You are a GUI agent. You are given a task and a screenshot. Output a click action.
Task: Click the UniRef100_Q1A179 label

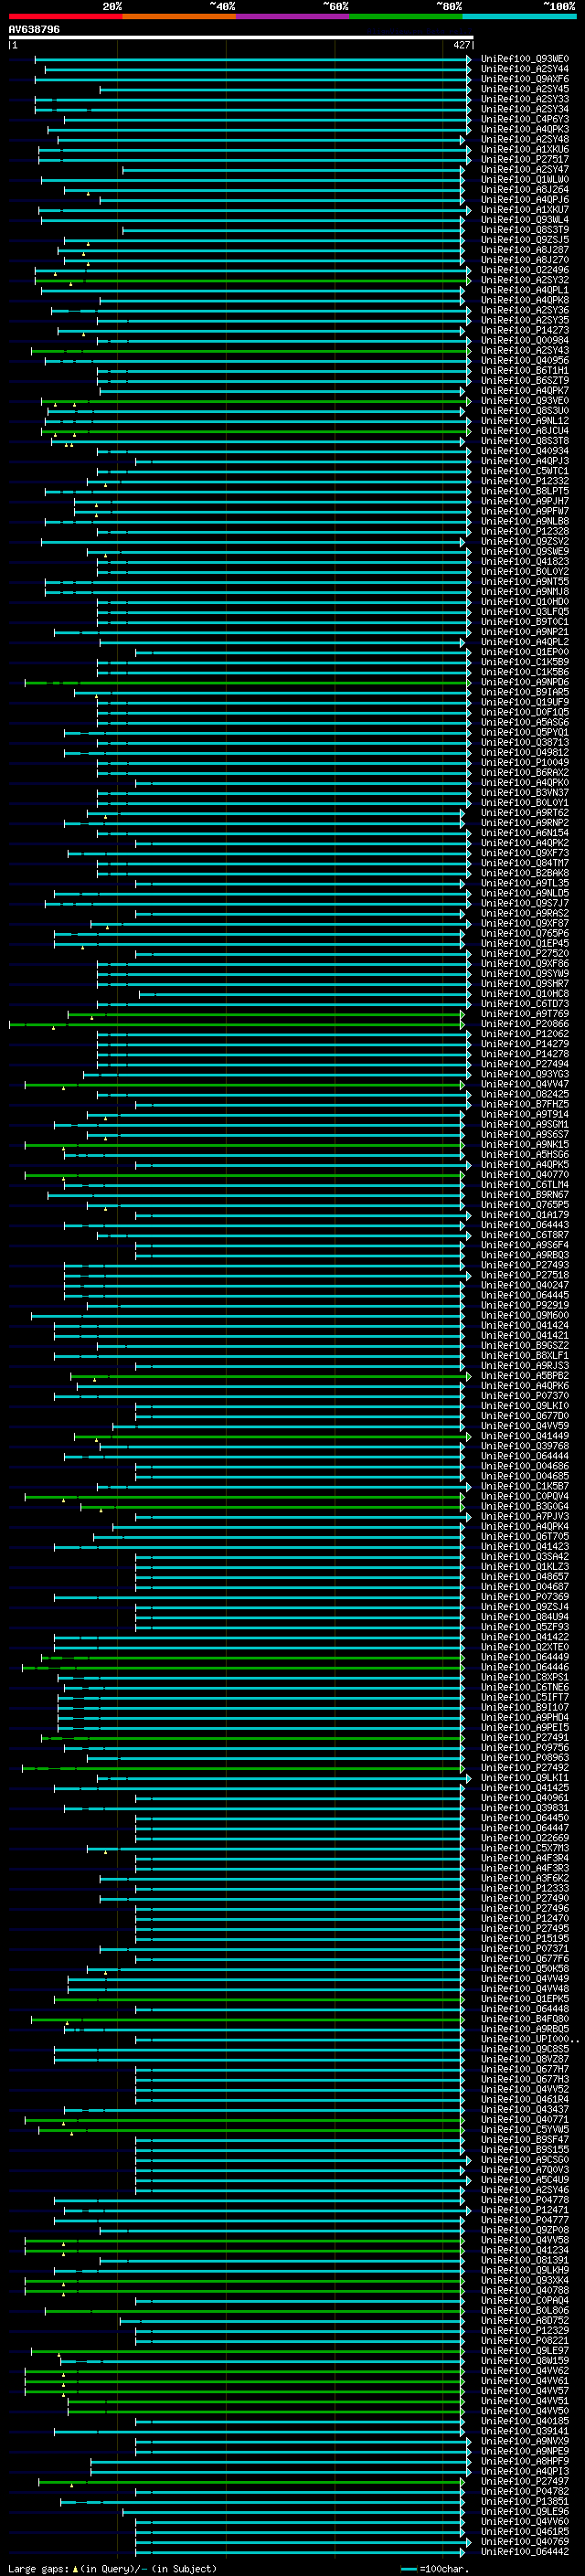(525, 1215)
